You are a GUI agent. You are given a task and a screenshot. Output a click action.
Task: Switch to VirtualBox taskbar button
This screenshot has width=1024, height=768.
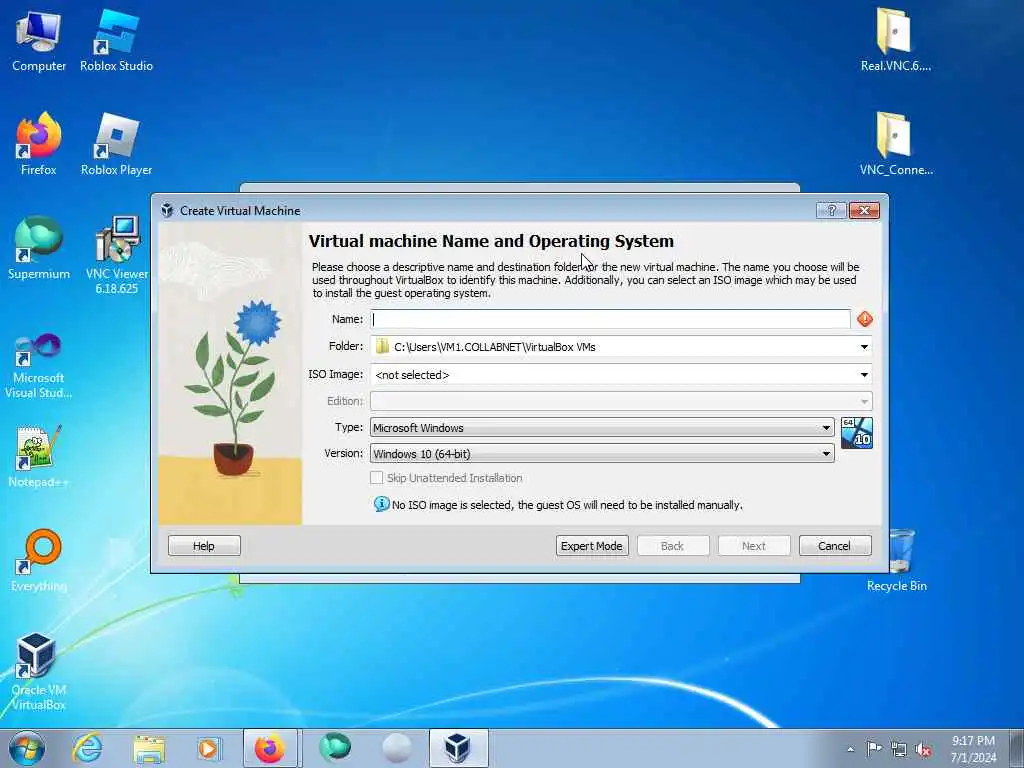(x=458, y=748)
